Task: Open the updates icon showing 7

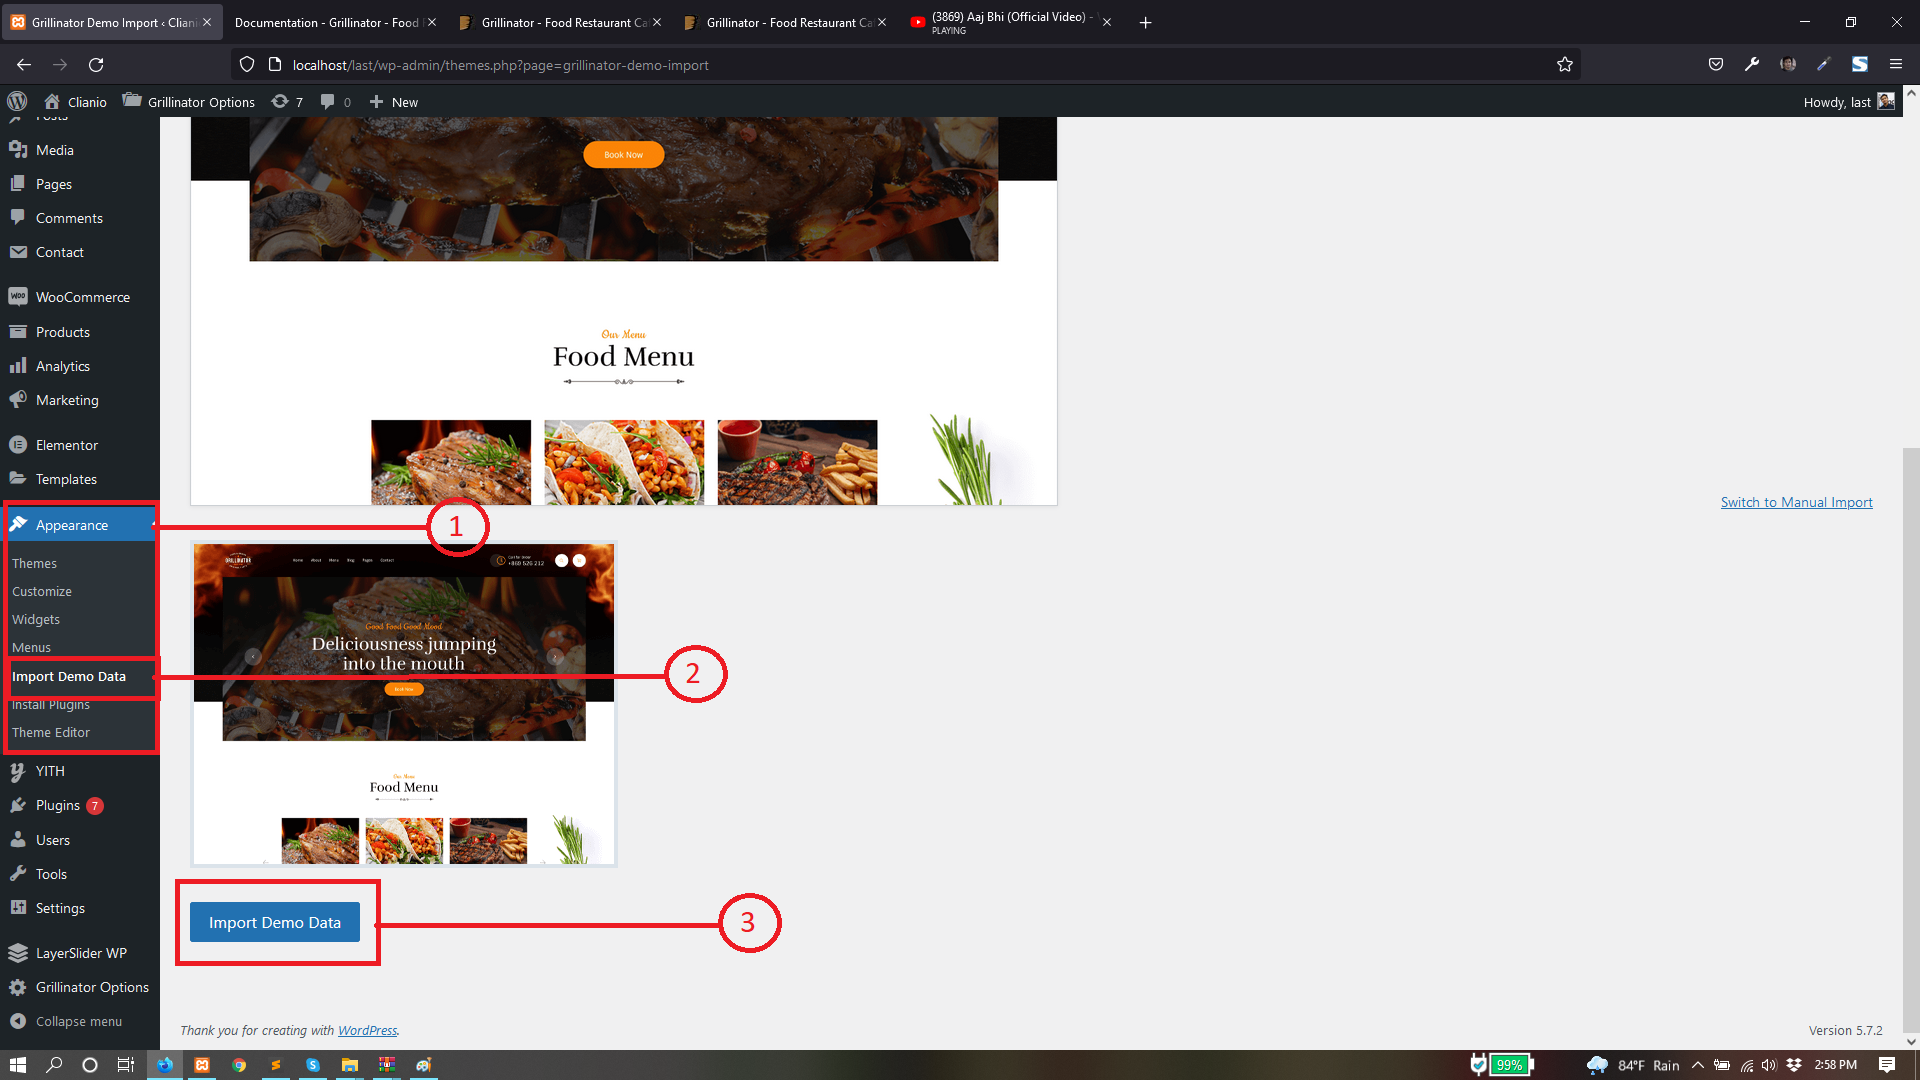Action: (x=287, y=101)
